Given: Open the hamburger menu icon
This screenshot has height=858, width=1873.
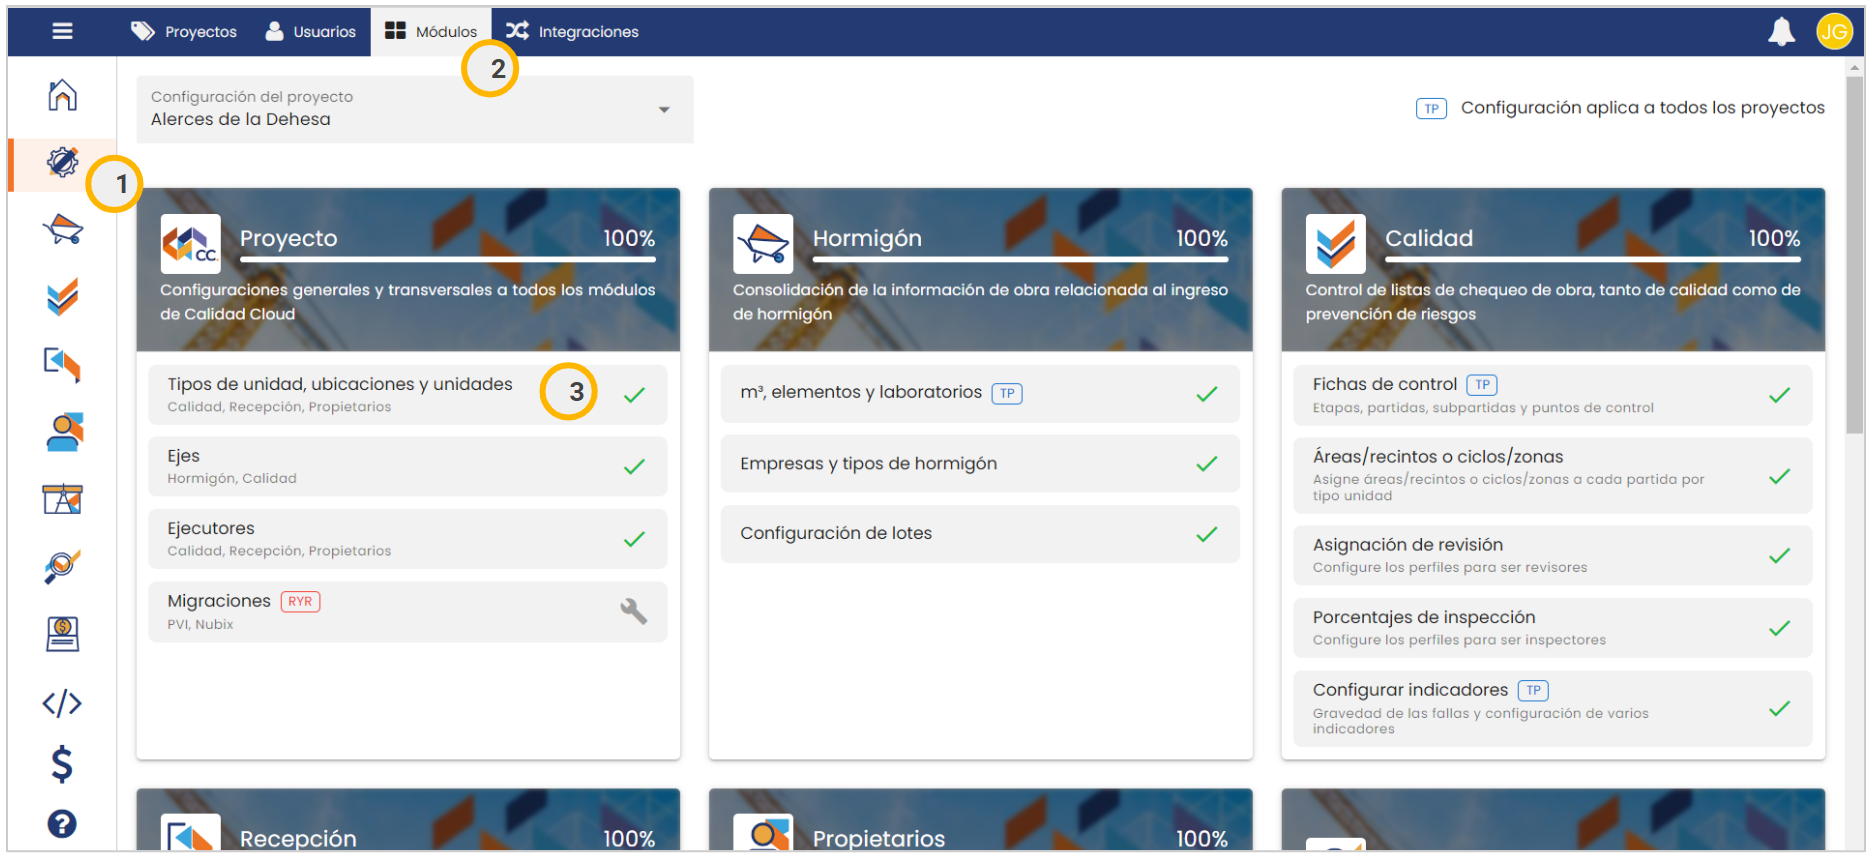Looking at the screenshot, I should 62,31.
